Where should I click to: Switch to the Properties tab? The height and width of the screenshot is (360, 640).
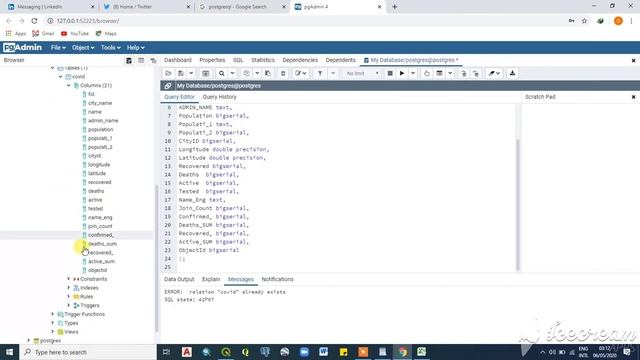pos(212,60)
